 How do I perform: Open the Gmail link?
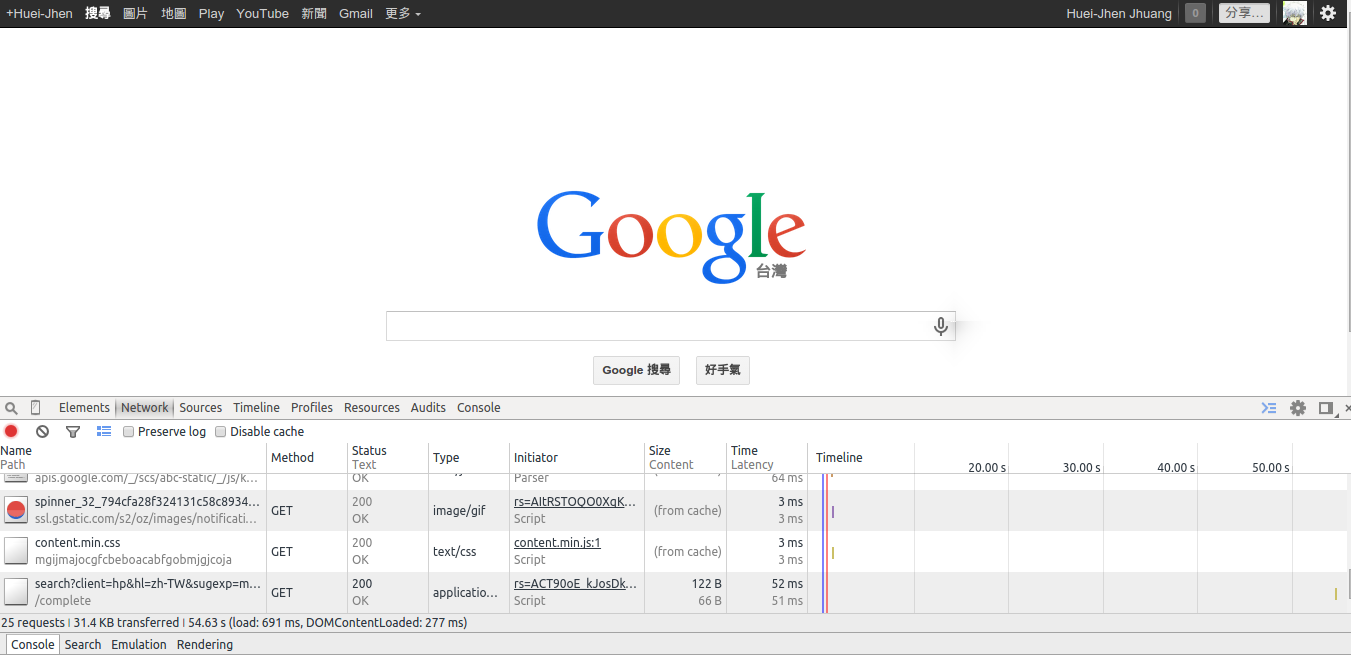356,14
